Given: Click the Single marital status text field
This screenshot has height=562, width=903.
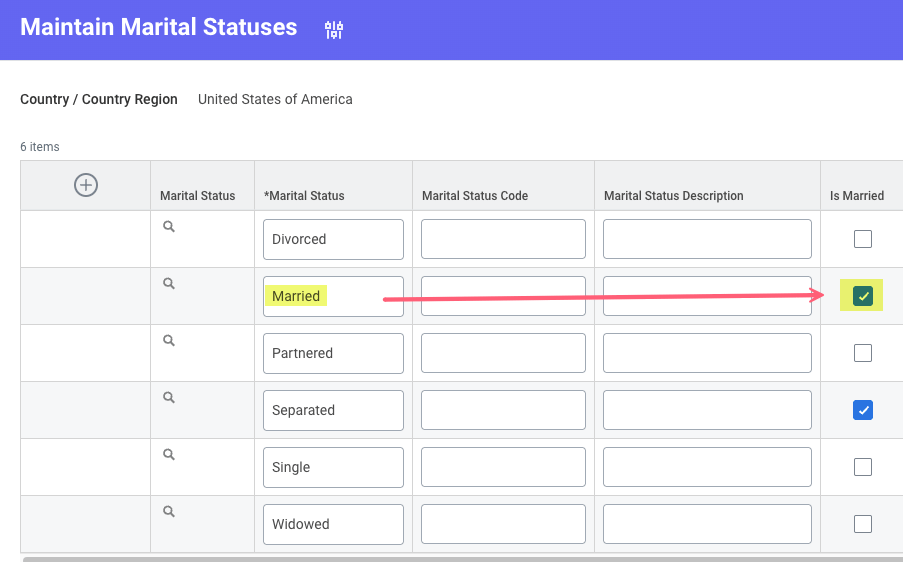Looking at the screenshot, I should tap(333, 467).
